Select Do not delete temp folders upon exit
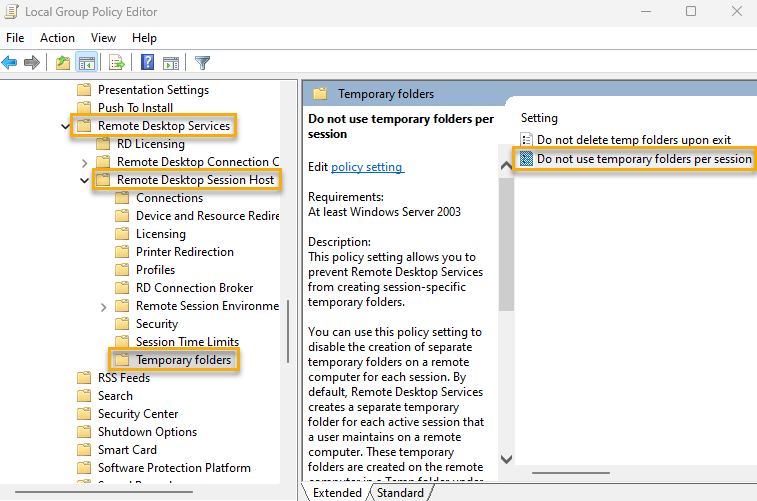The width and height of the screenshot is (757, 501). point(634,139)
